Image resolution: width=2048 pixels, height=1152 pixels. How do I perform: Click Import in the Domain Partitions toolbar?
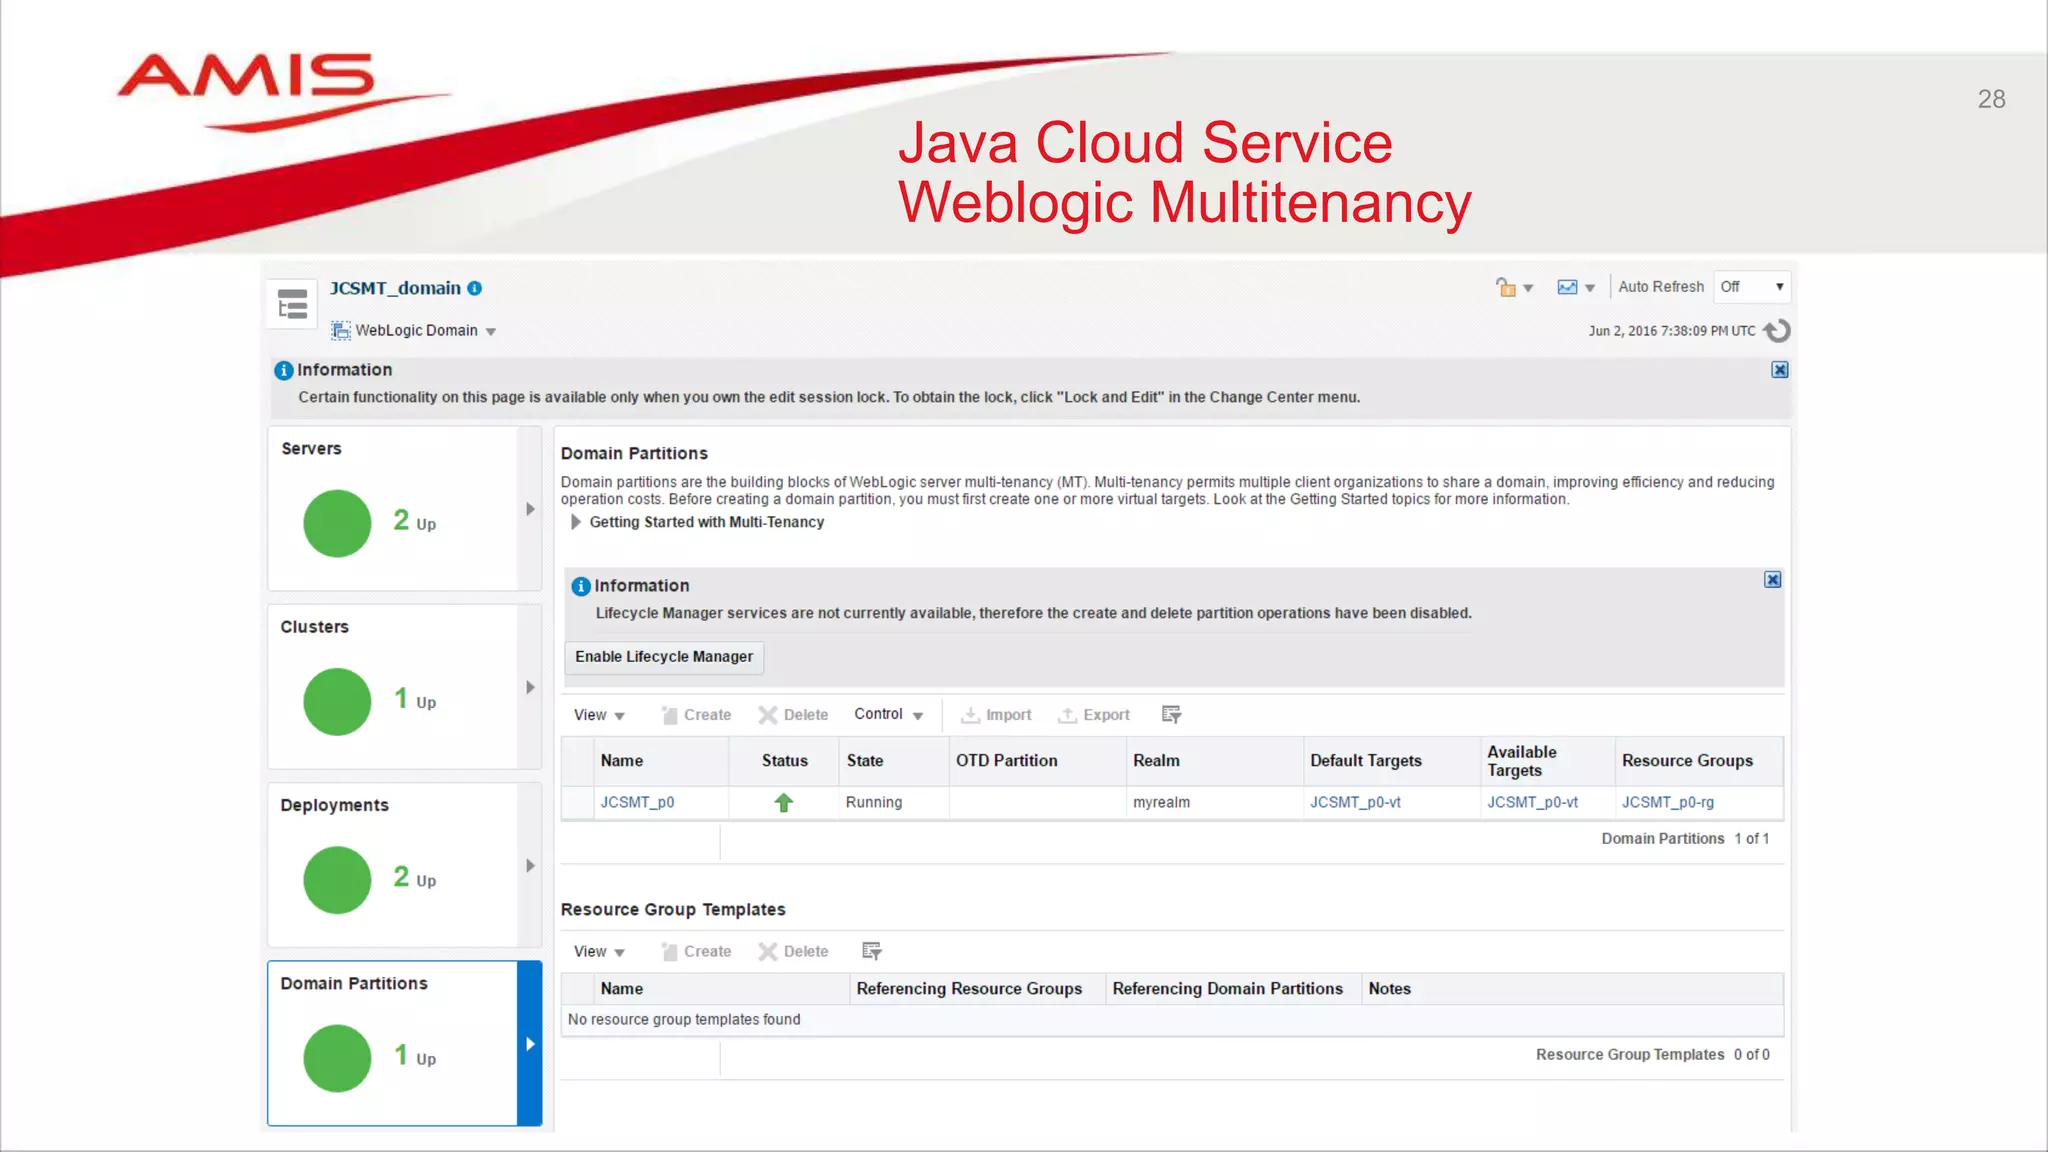(996, 715)
